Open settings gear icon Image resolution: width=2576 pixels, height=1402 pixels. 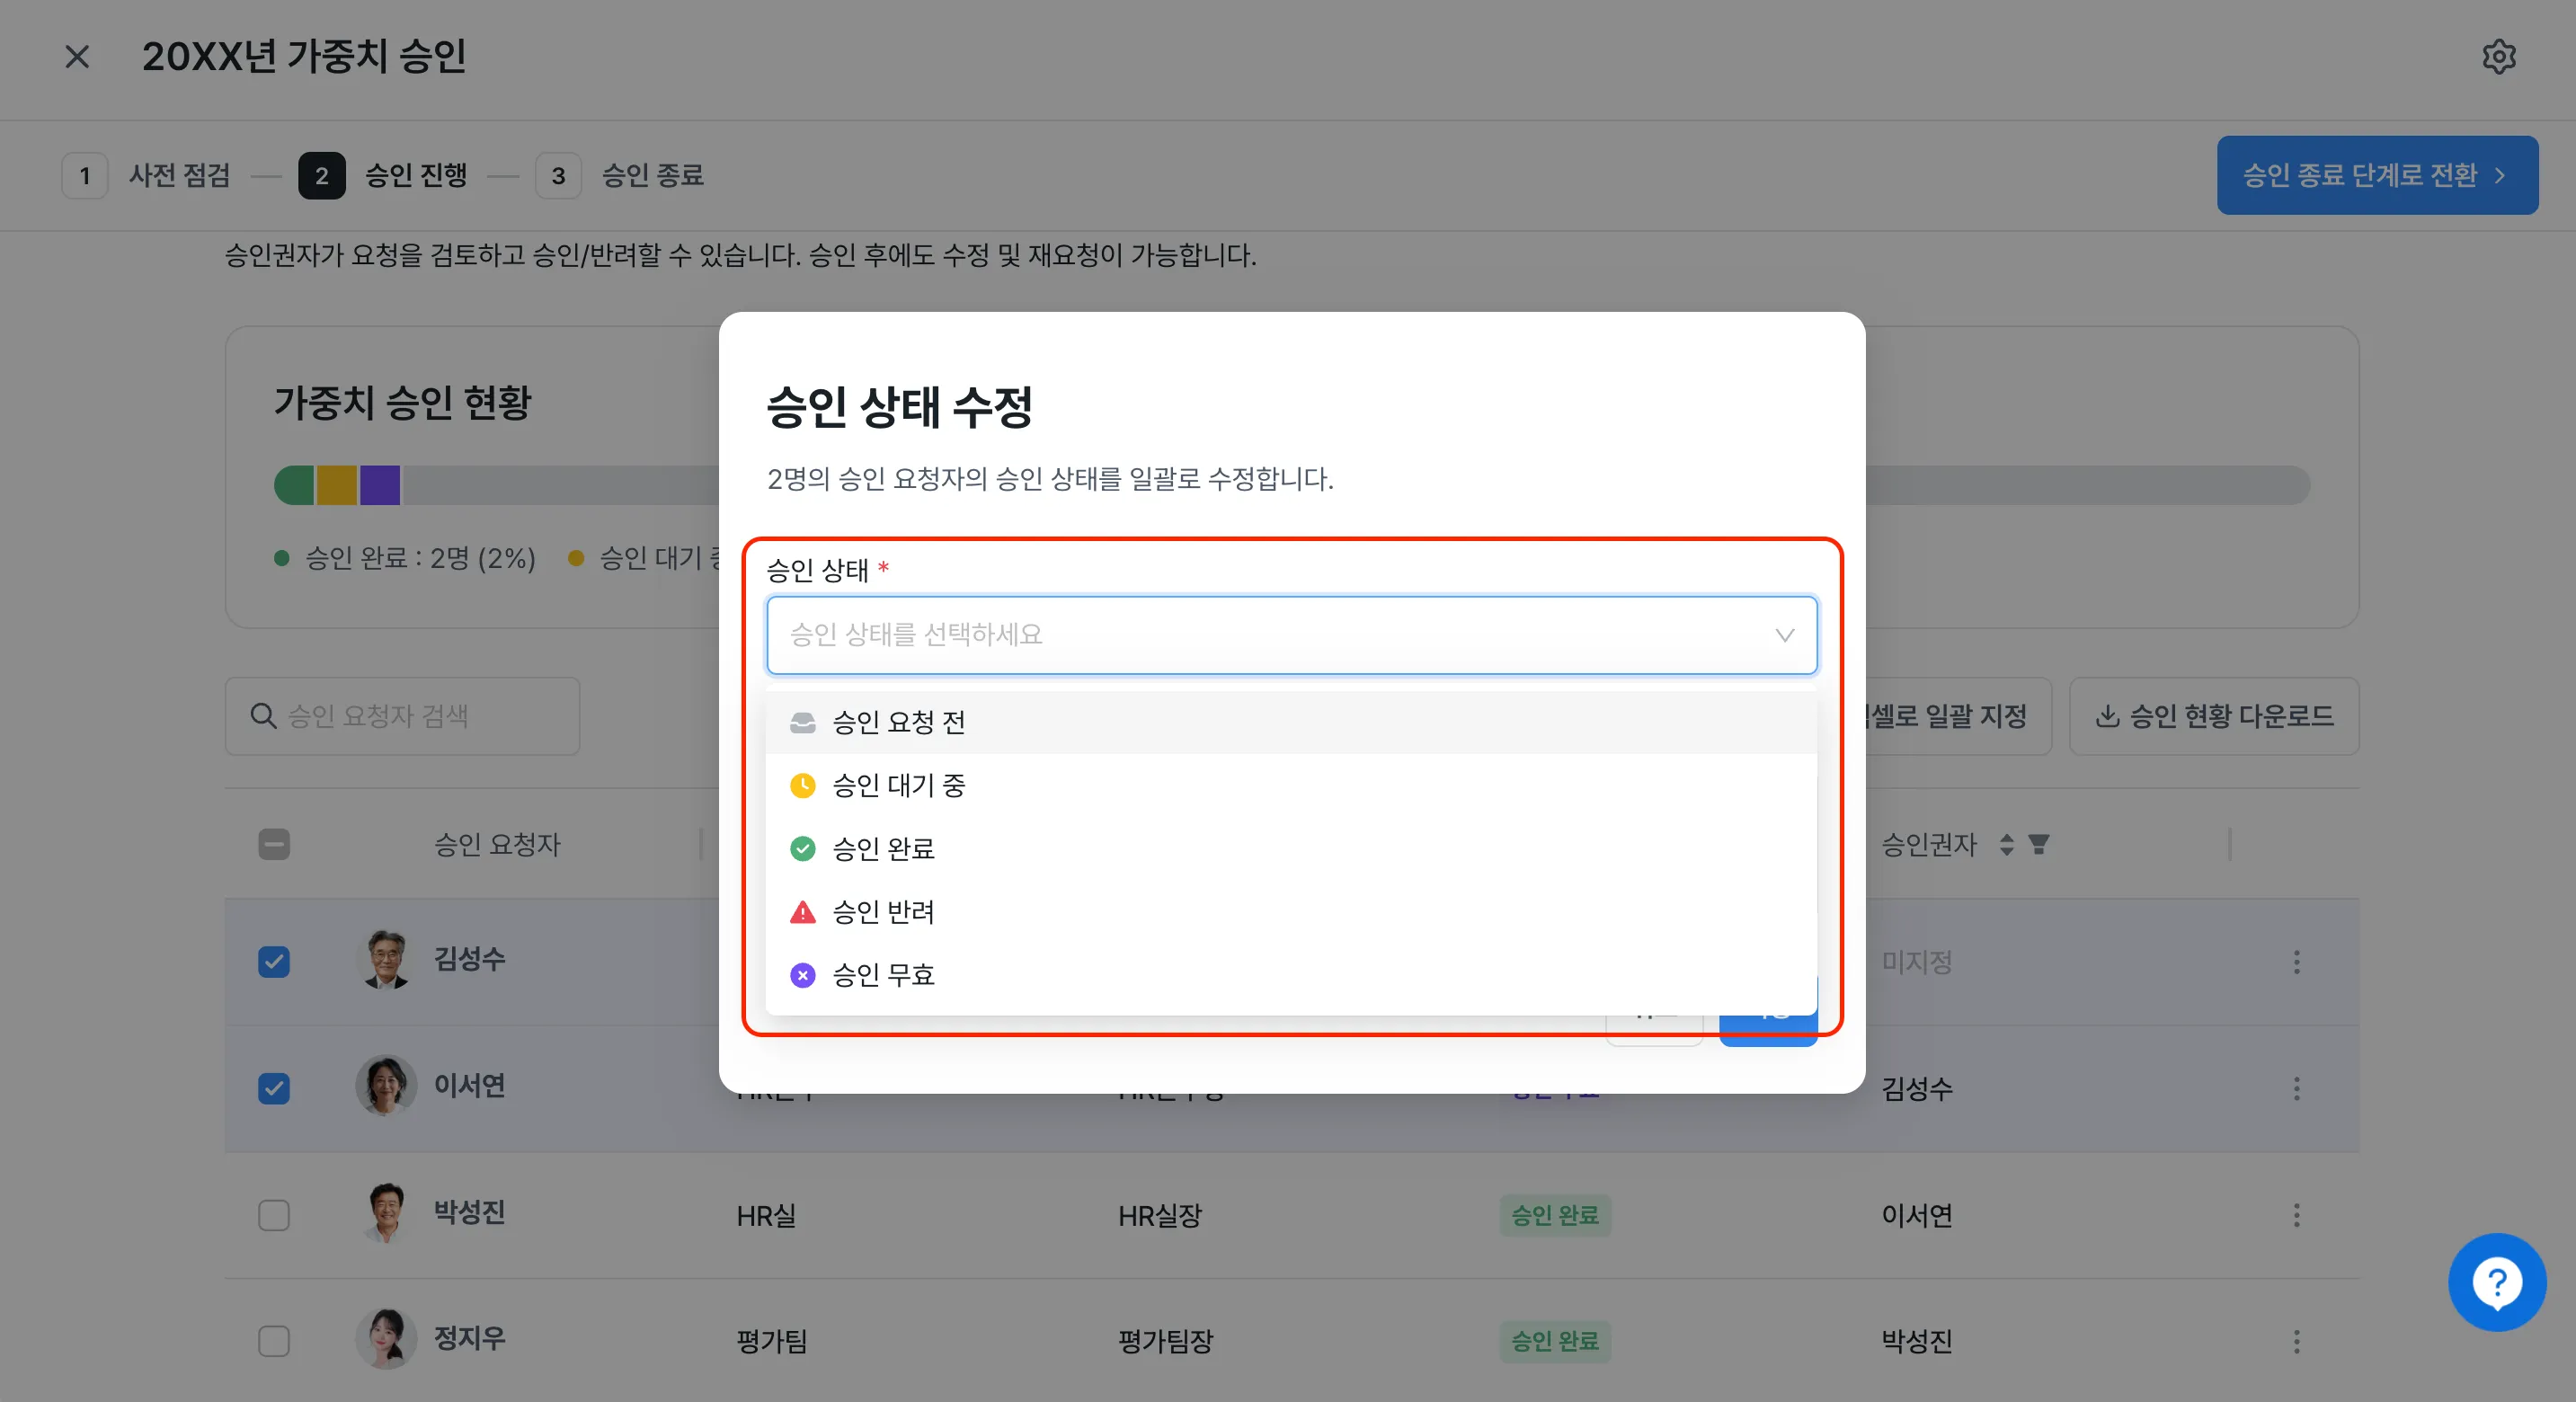click(2498, 57)
